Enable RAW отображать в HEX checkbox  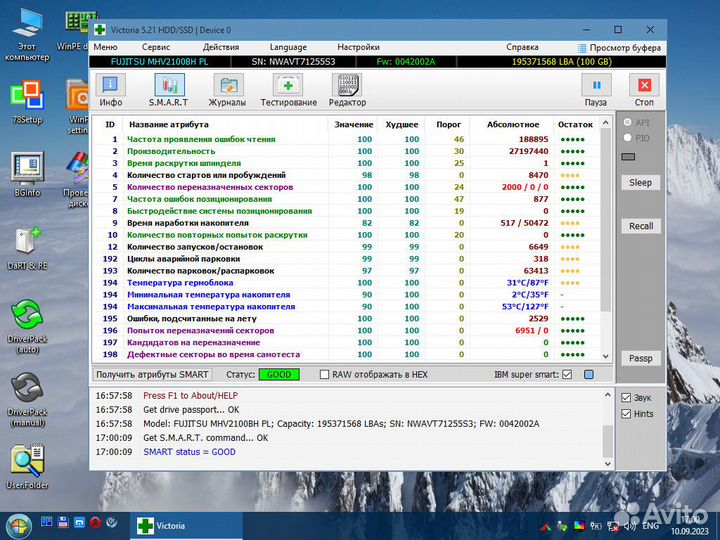click(324, 375)
